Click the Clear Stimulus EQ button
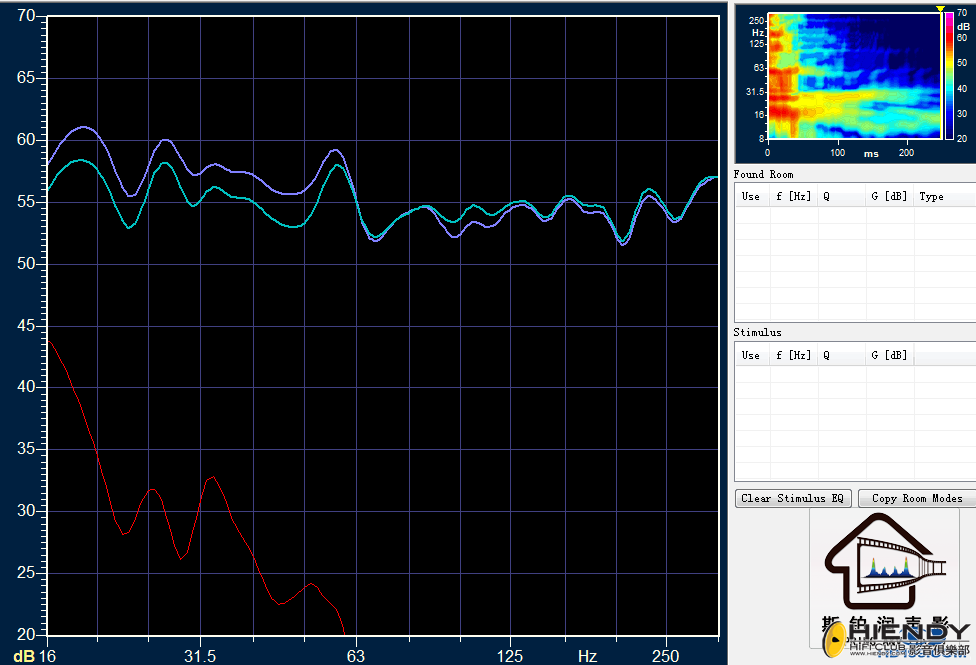 [792, 498]
